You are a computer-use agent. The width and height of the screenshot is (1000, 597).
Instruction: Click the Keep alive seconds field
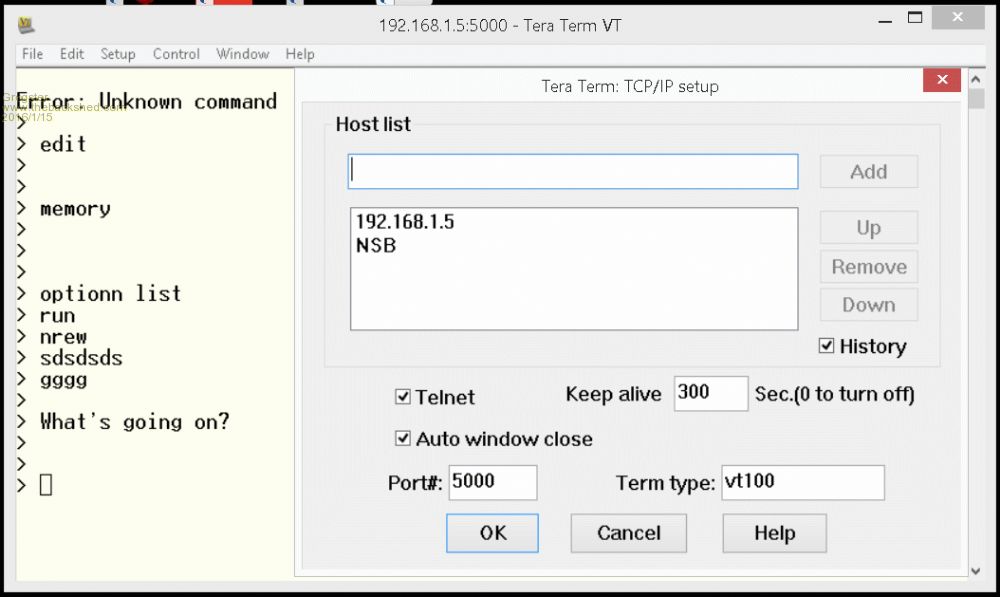(x=710, y=394)
